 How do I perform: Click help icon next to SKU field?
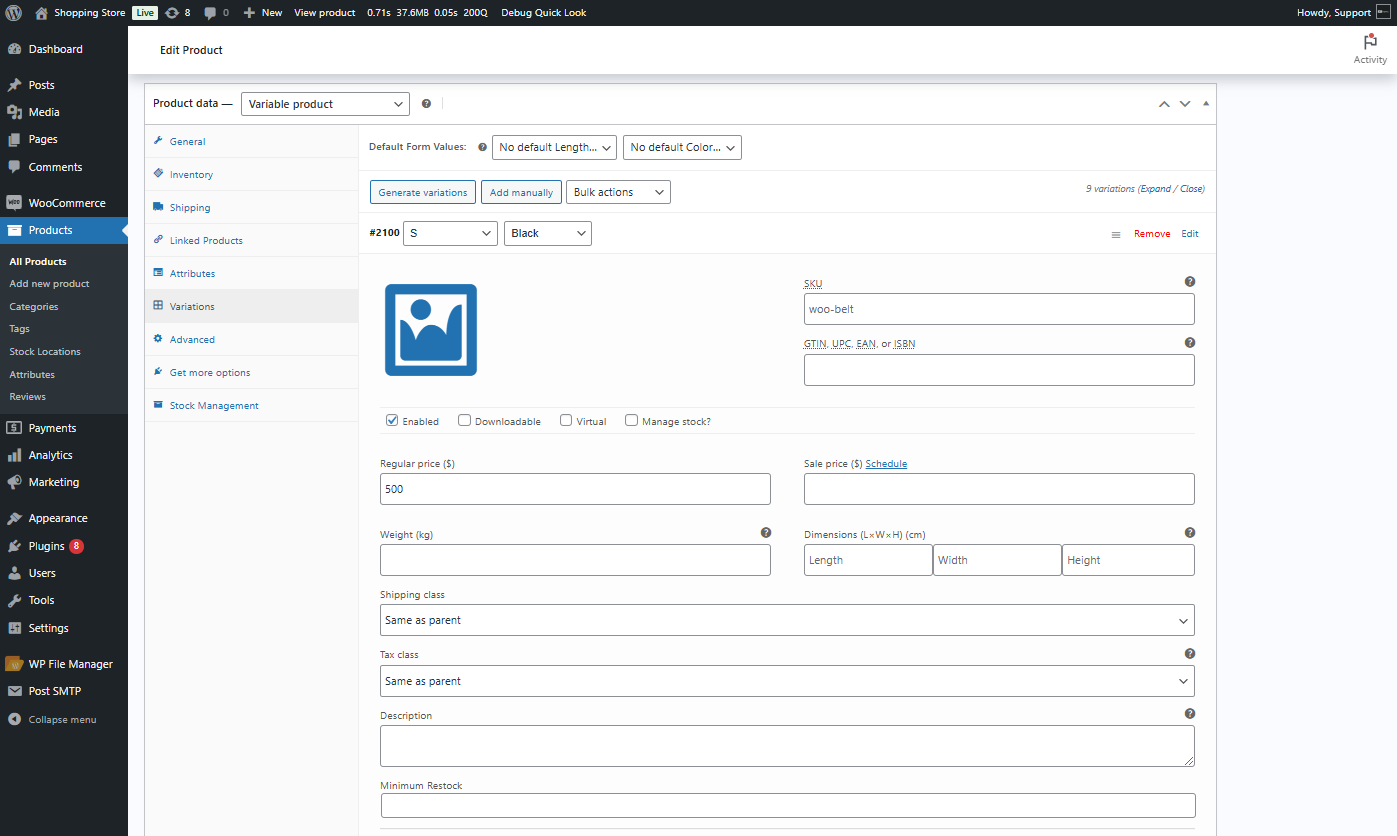pos(1190,282)
